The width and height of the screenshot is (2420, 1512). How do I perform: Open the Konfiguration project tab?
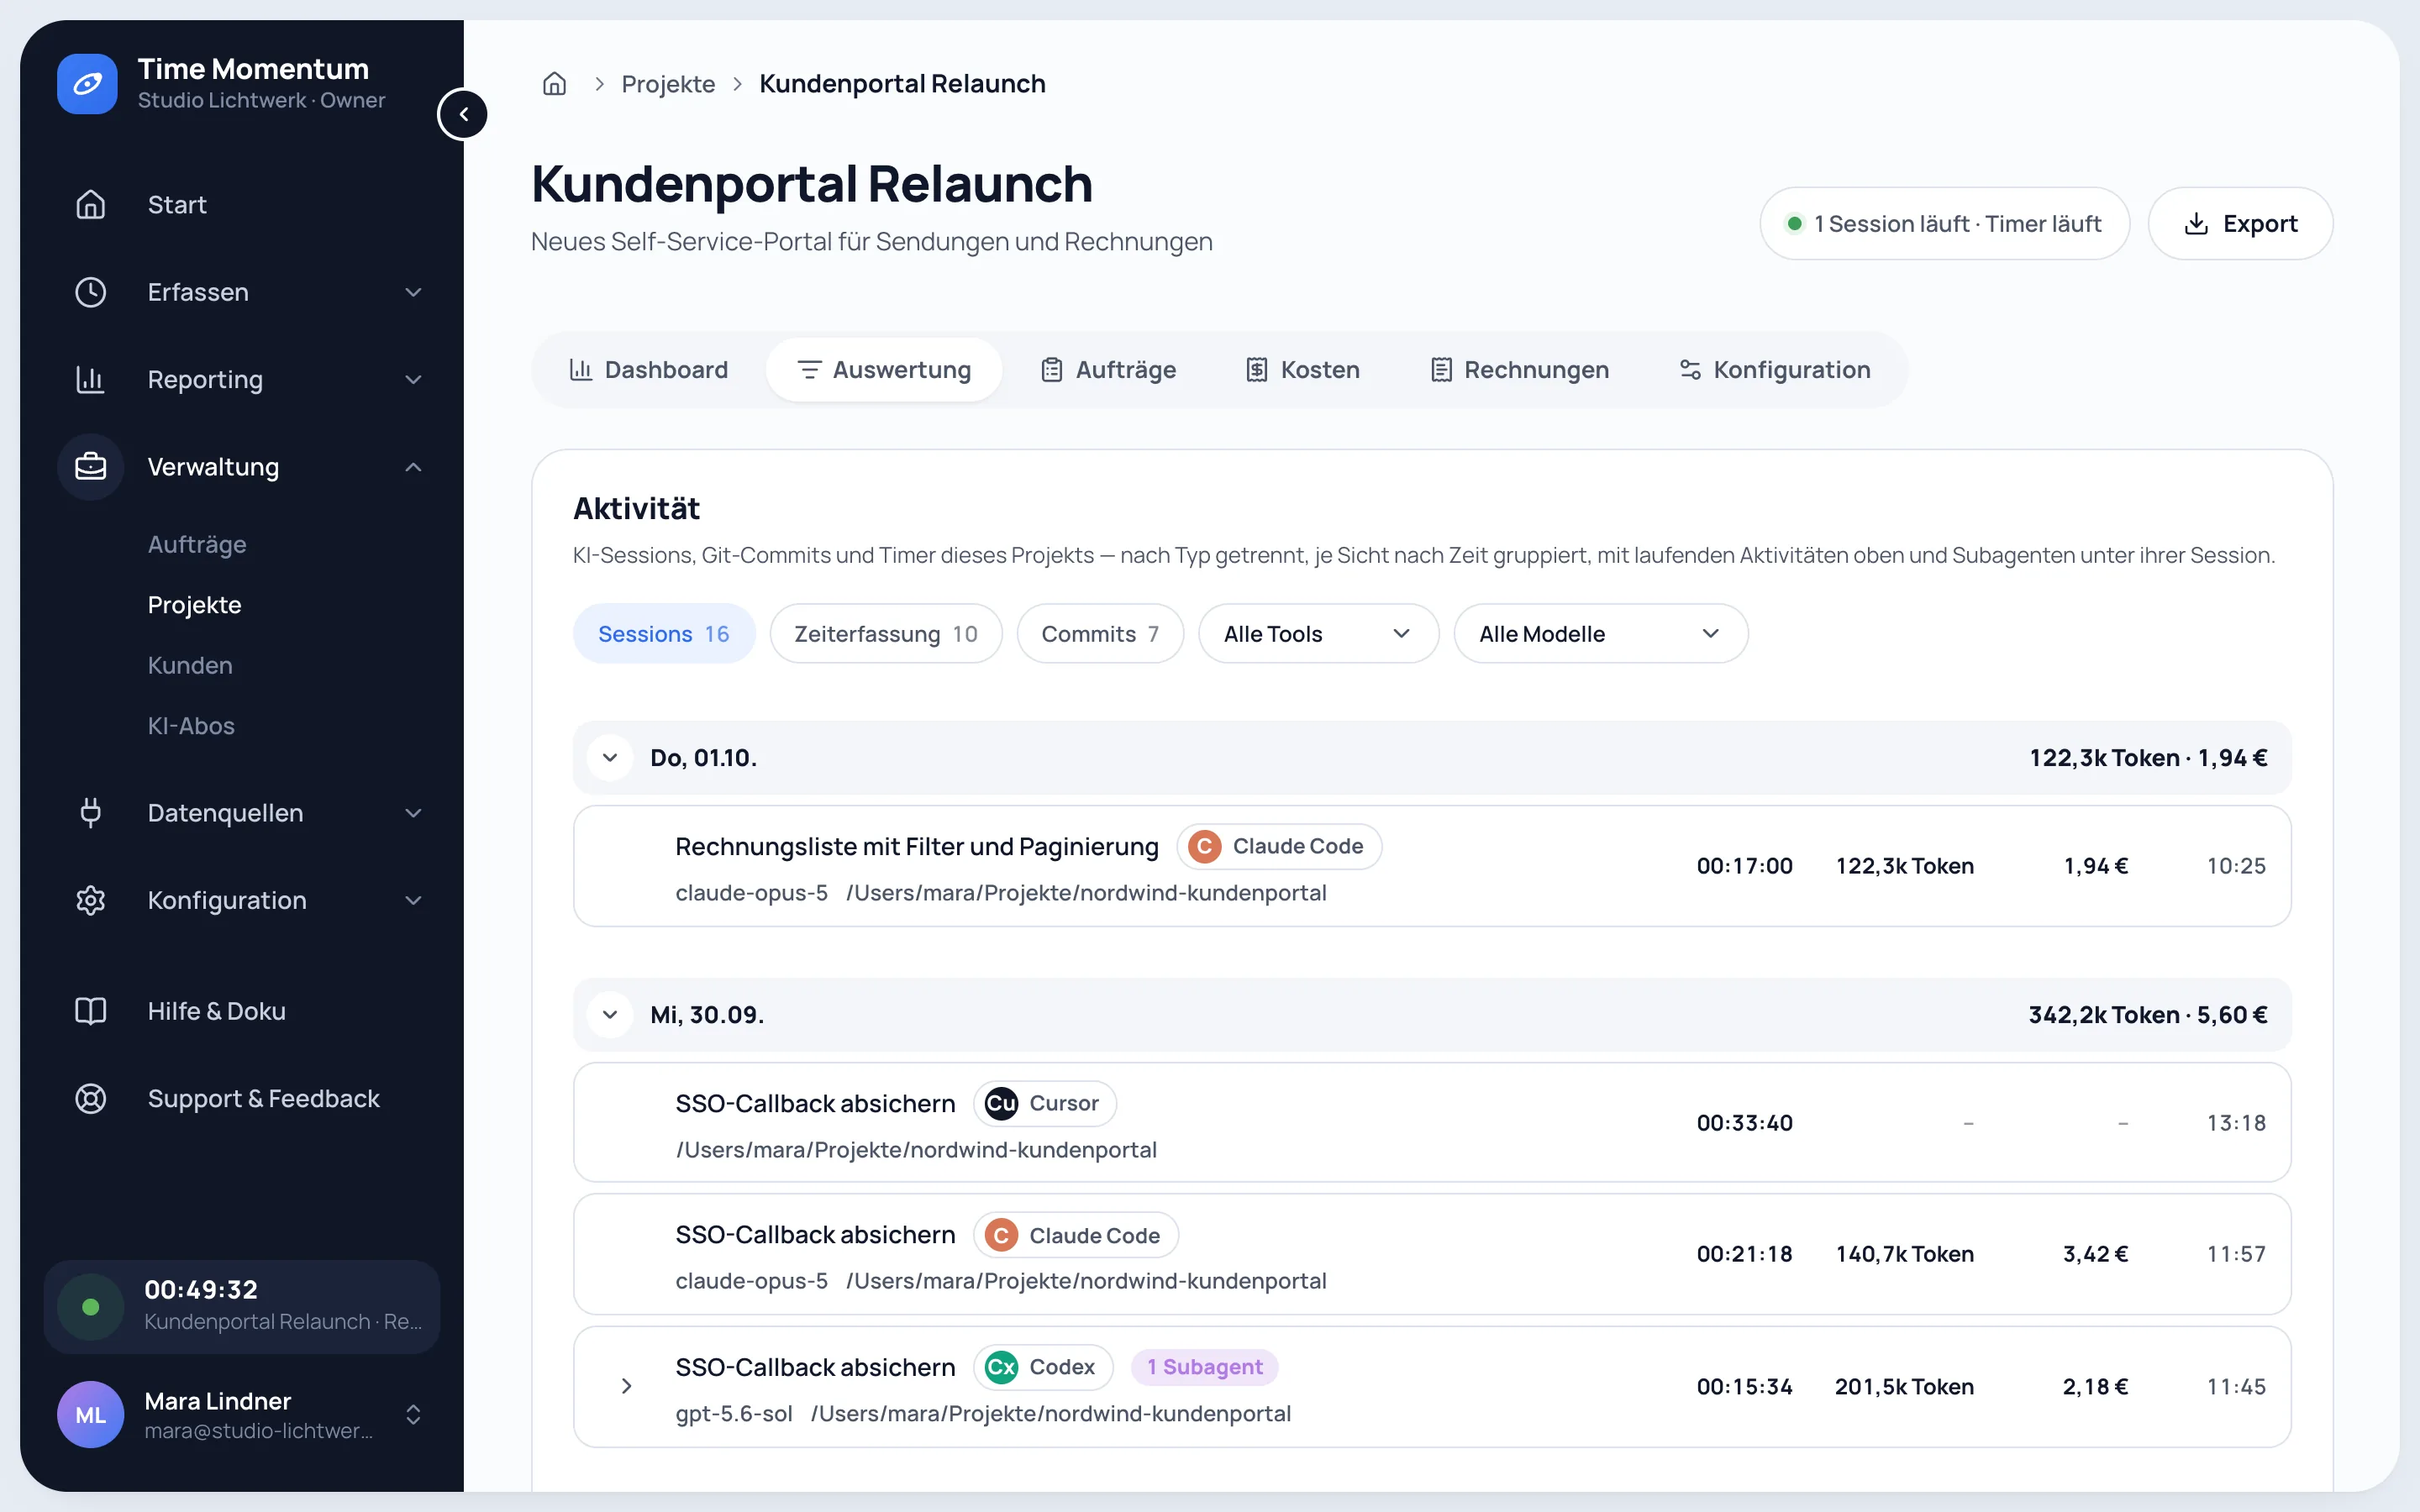1774,370
